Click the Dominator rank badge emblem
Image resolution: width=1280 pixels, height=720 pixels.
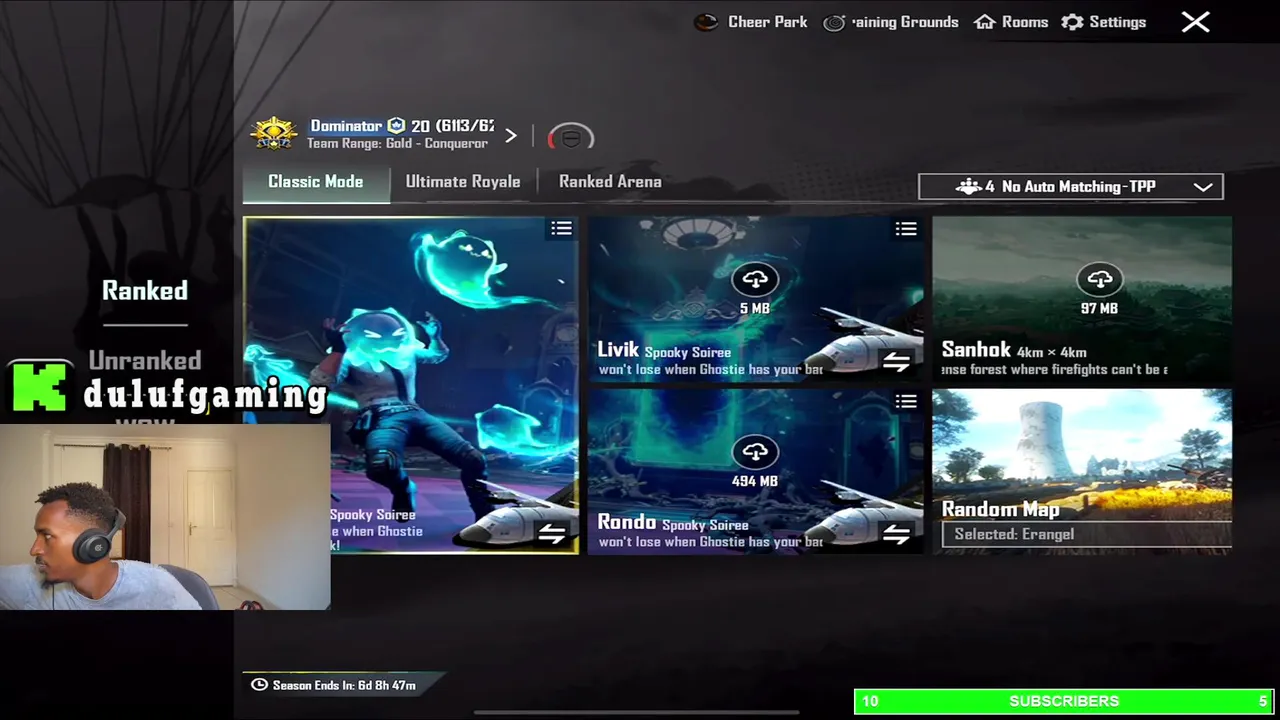(x=274, y=134)
